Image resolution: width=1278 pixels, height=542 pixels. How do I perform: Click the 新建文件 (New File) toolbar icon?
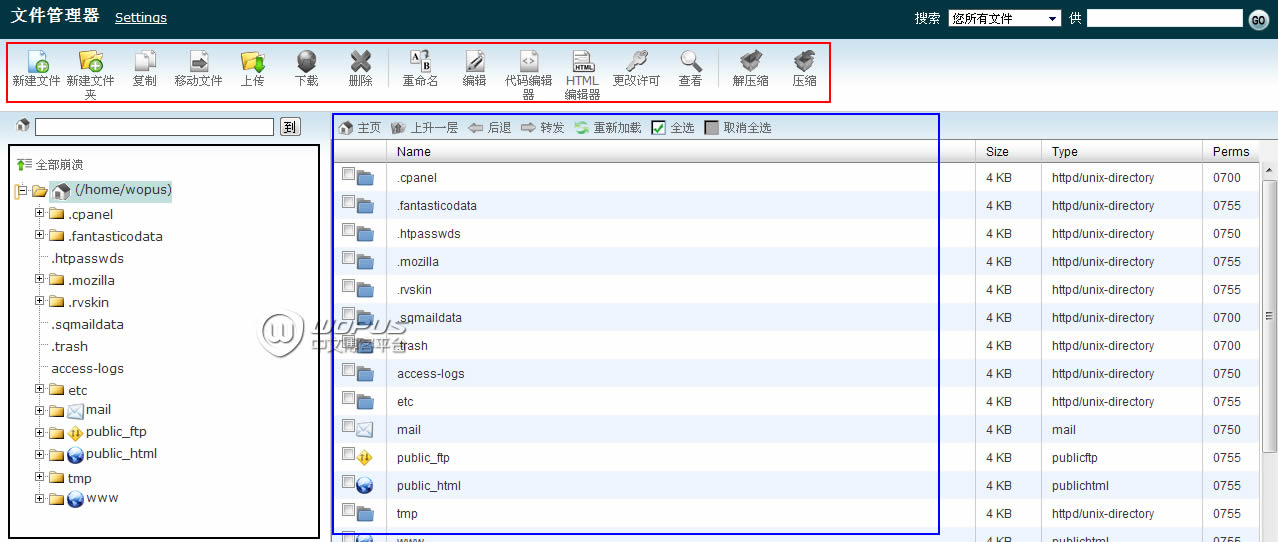(37, 61)
